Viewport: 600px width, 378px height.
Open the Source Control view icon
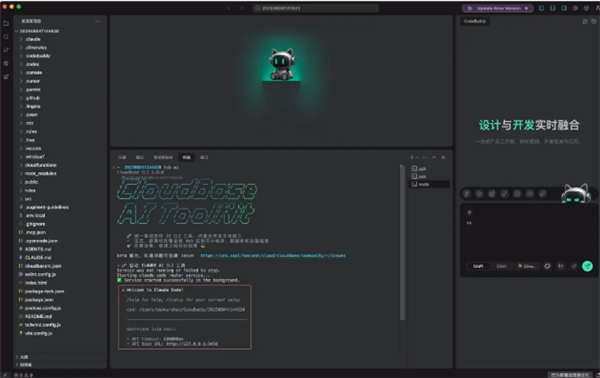pyautogui.click(x=6, y=50)
